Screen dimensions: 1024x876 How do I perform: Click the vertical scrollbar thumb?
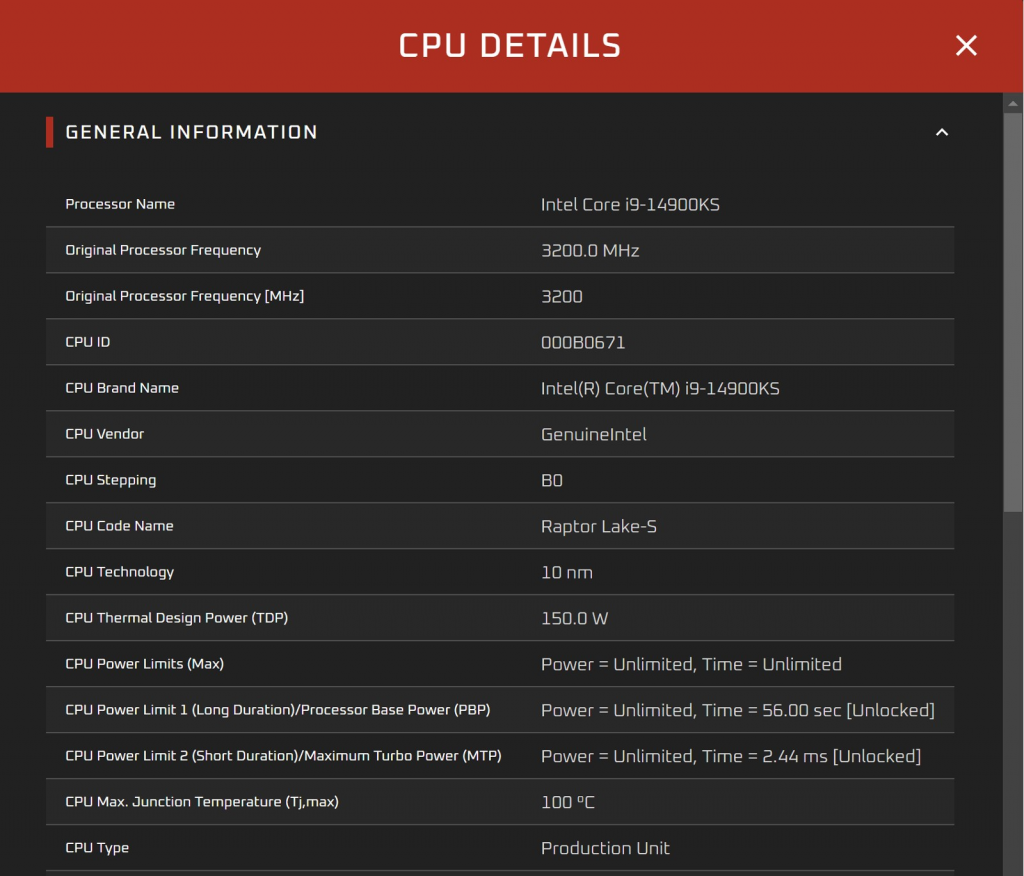click(x=1013, y=312)
